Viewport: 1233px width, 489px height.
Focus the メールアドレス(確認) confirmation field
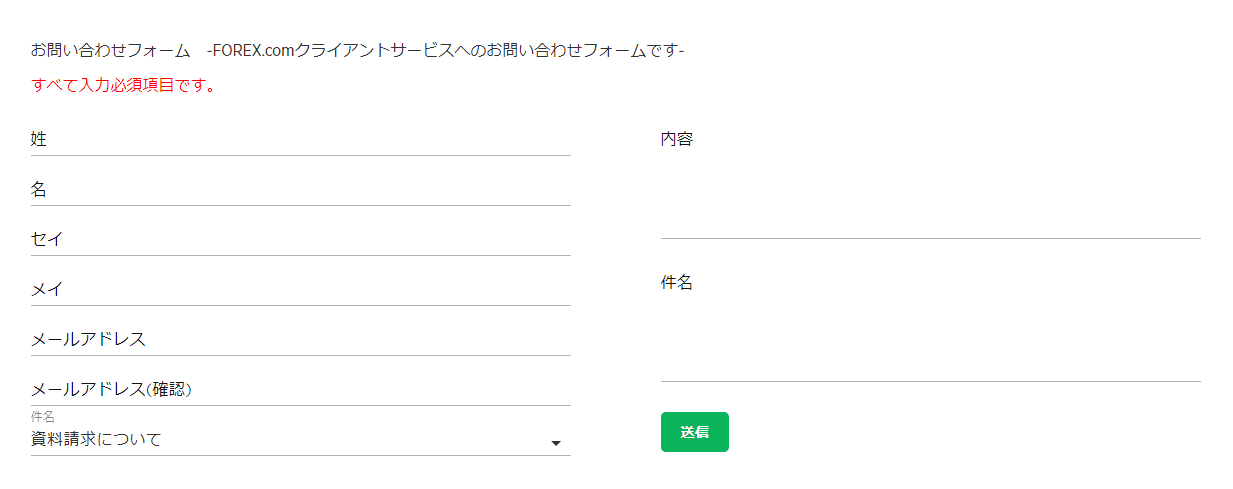(300, 390)
